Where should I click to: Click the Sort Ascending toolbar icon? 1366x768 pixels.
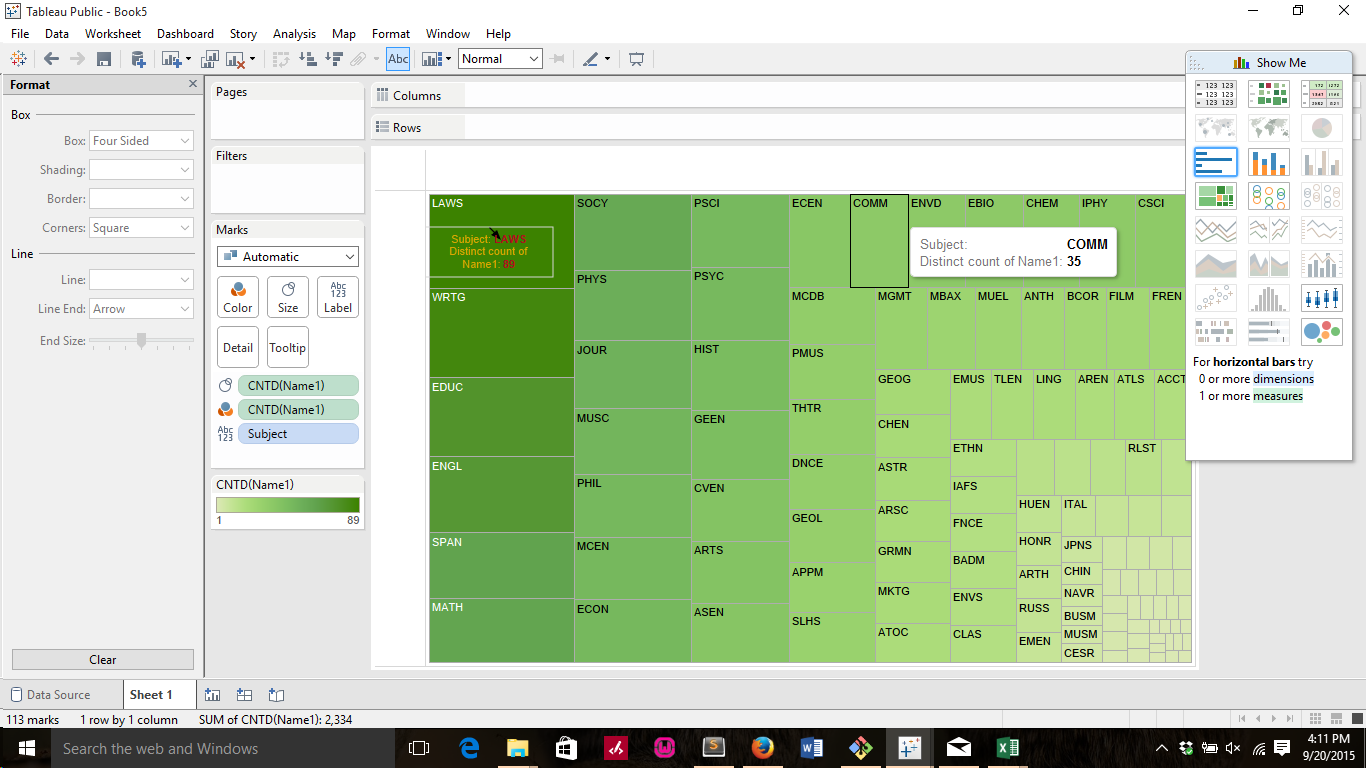pyautogui.click(x=308, y=59)
